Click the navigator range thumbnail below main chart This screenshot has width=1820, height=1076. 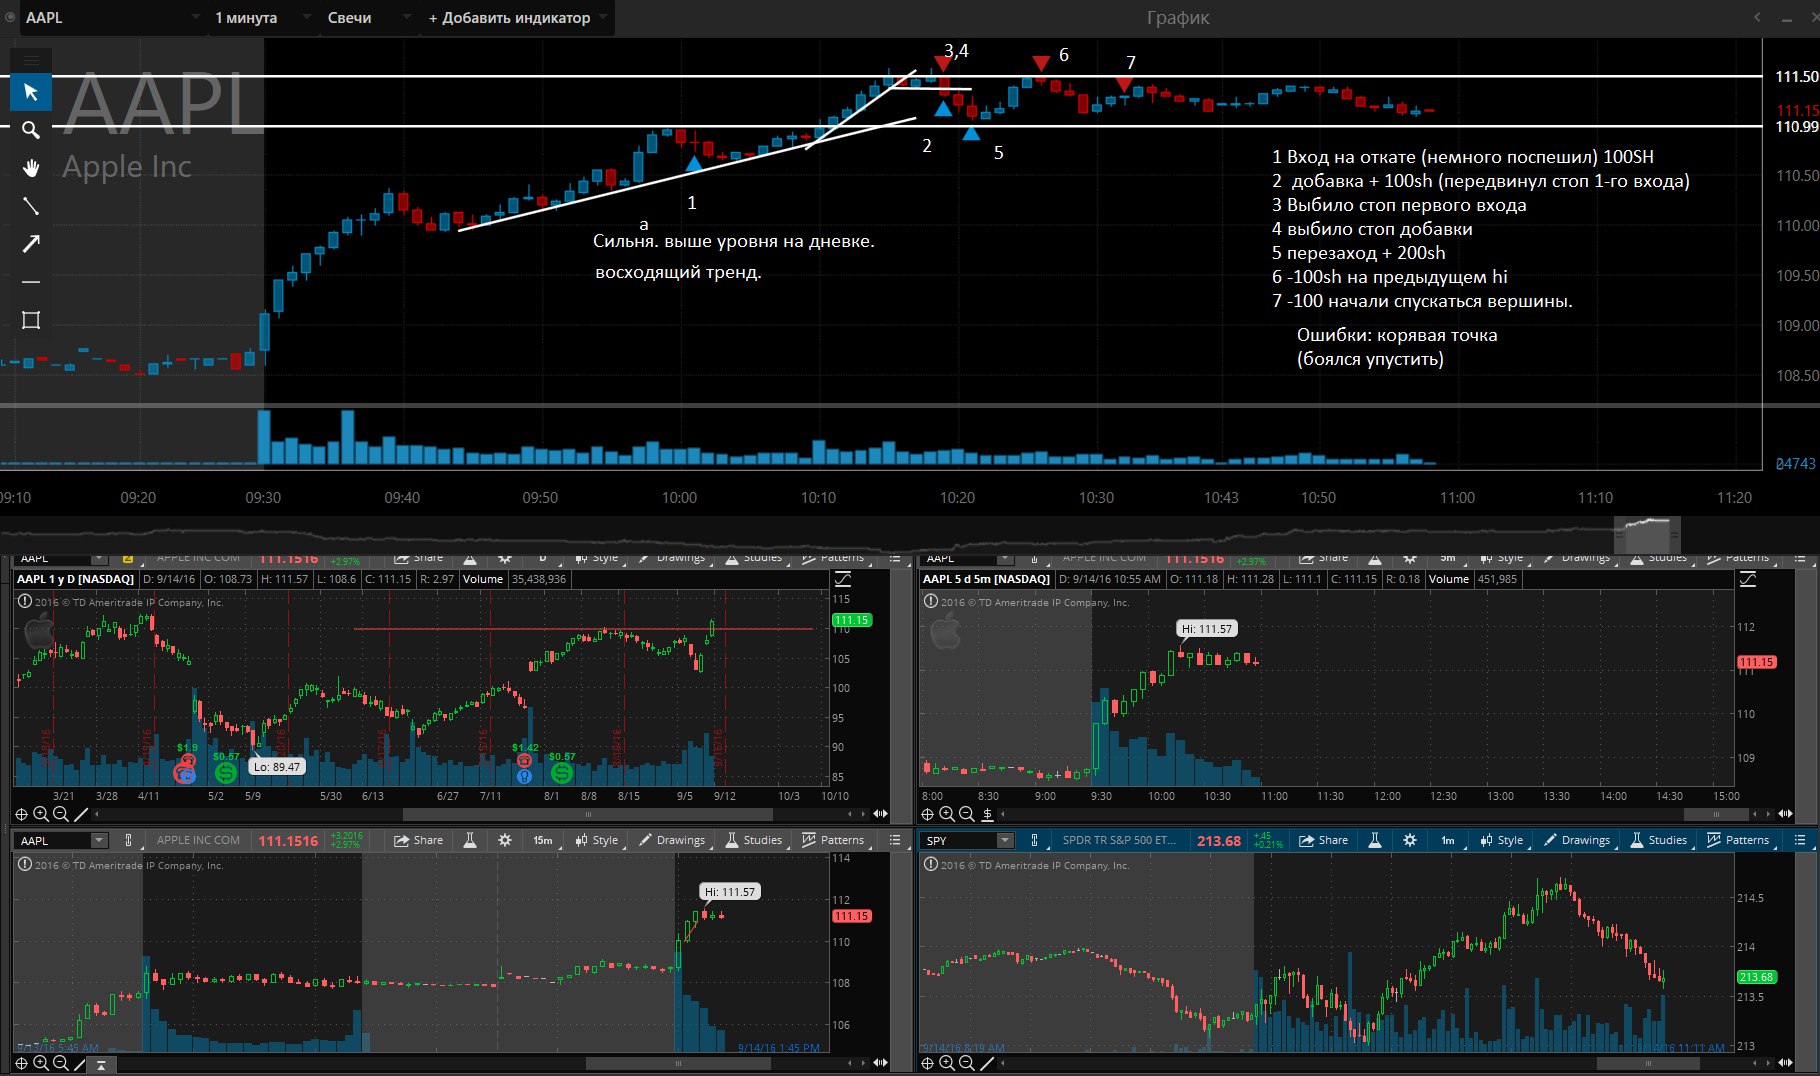pos(1647,534)
